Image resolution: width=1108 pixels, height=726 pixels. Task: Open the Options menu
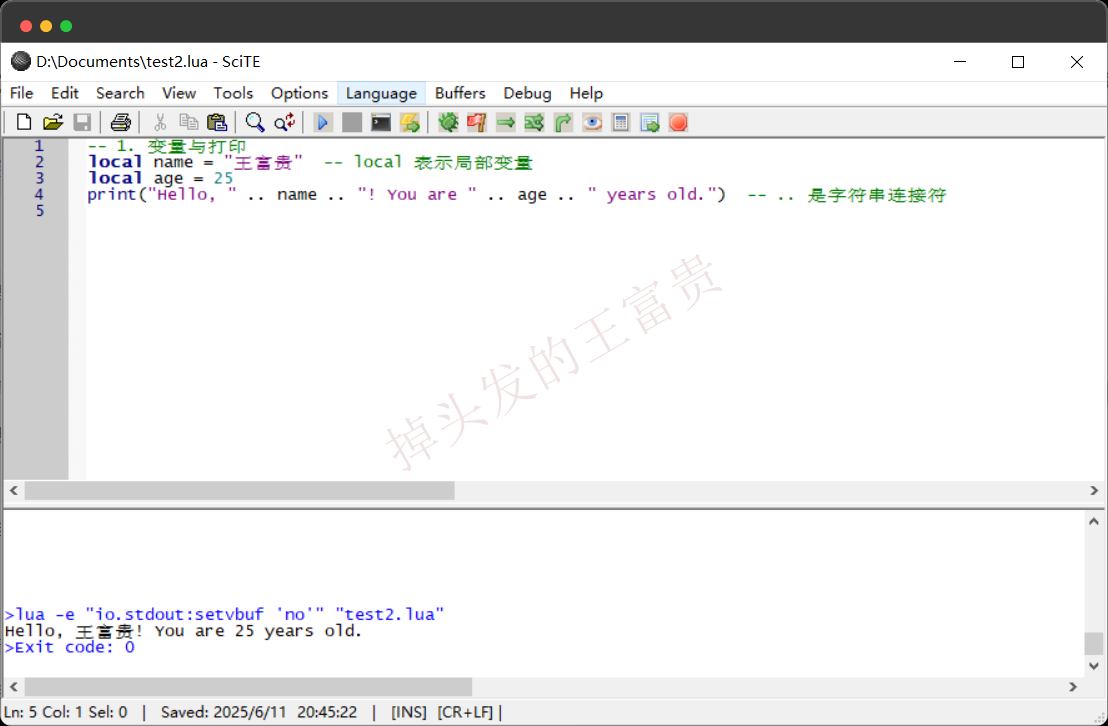(300, 93)
